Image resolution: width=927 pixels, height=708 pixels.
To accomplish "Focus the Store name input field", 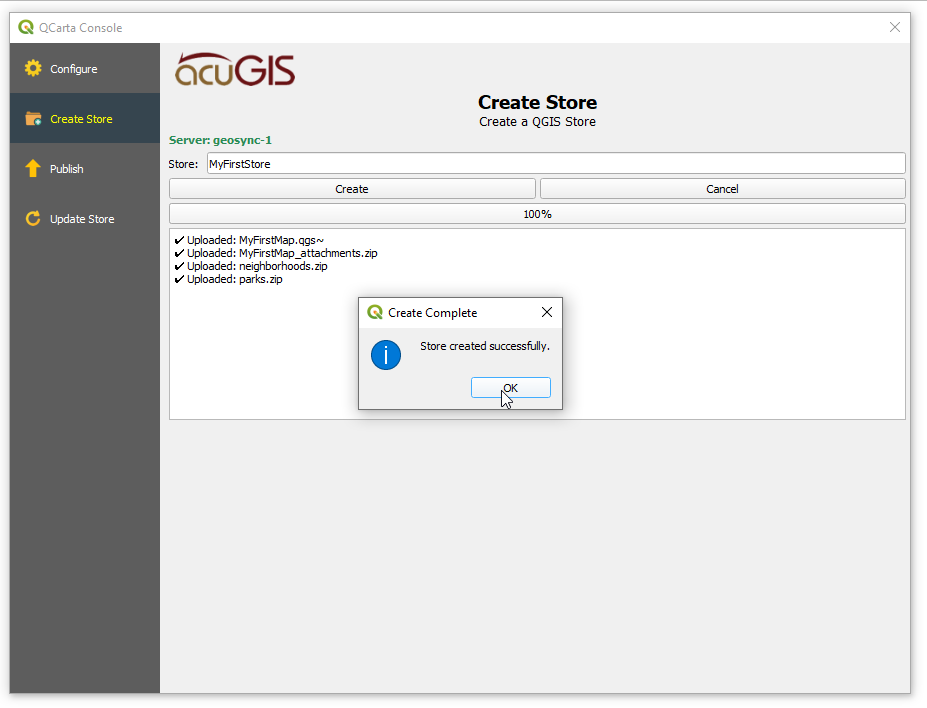I will click(x=556, y=164).
